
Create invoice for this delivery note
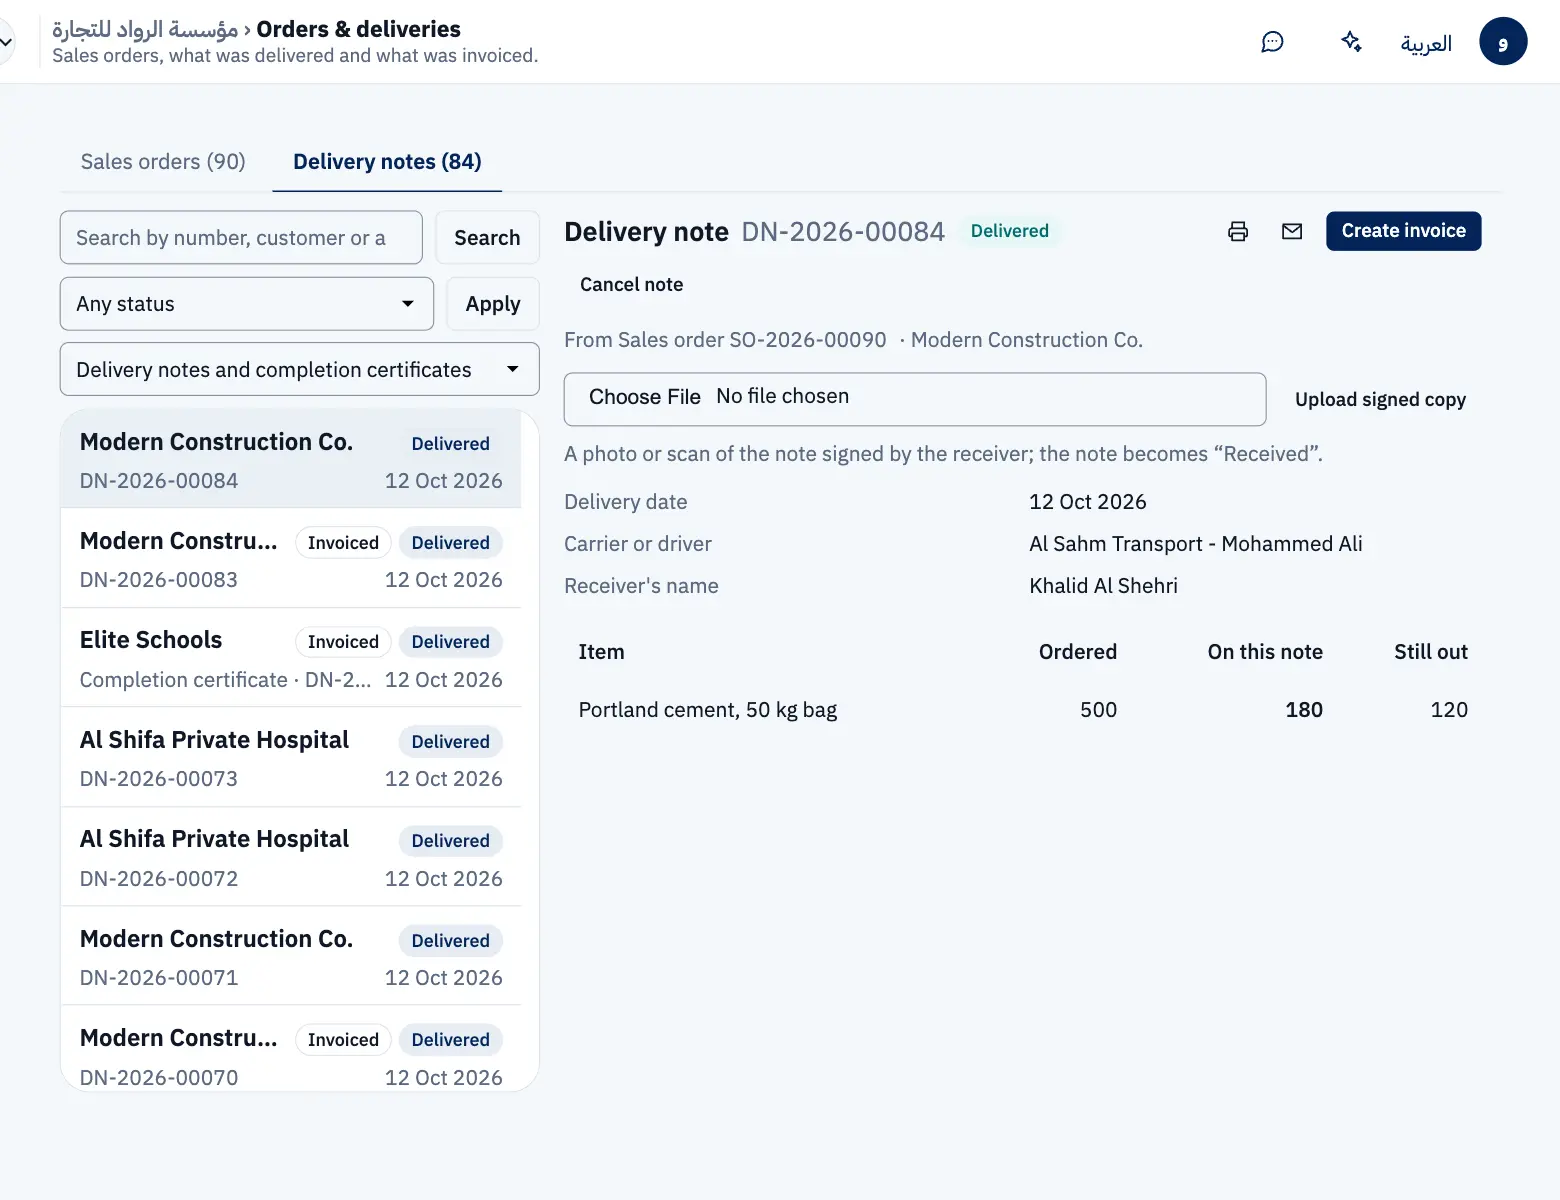[x=1403, y=231]
